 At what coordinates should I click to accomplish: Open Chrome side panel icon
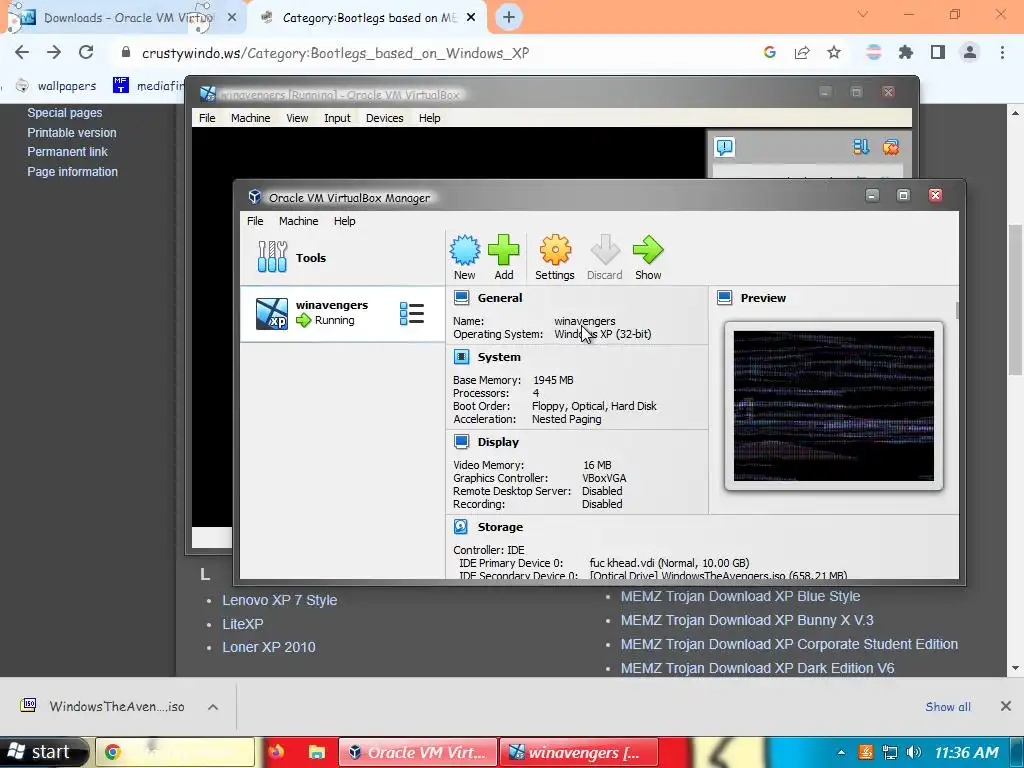pos(938,52)
